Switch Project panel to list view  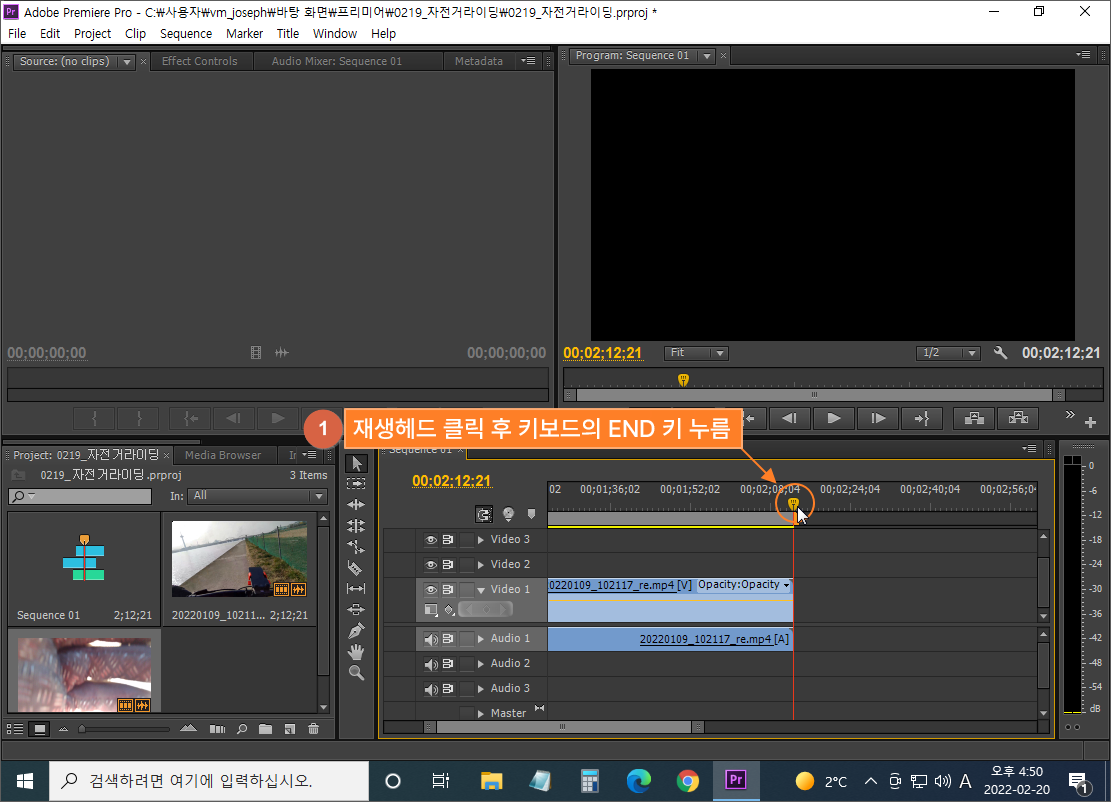pyautogui.click(x=15, y=729)
